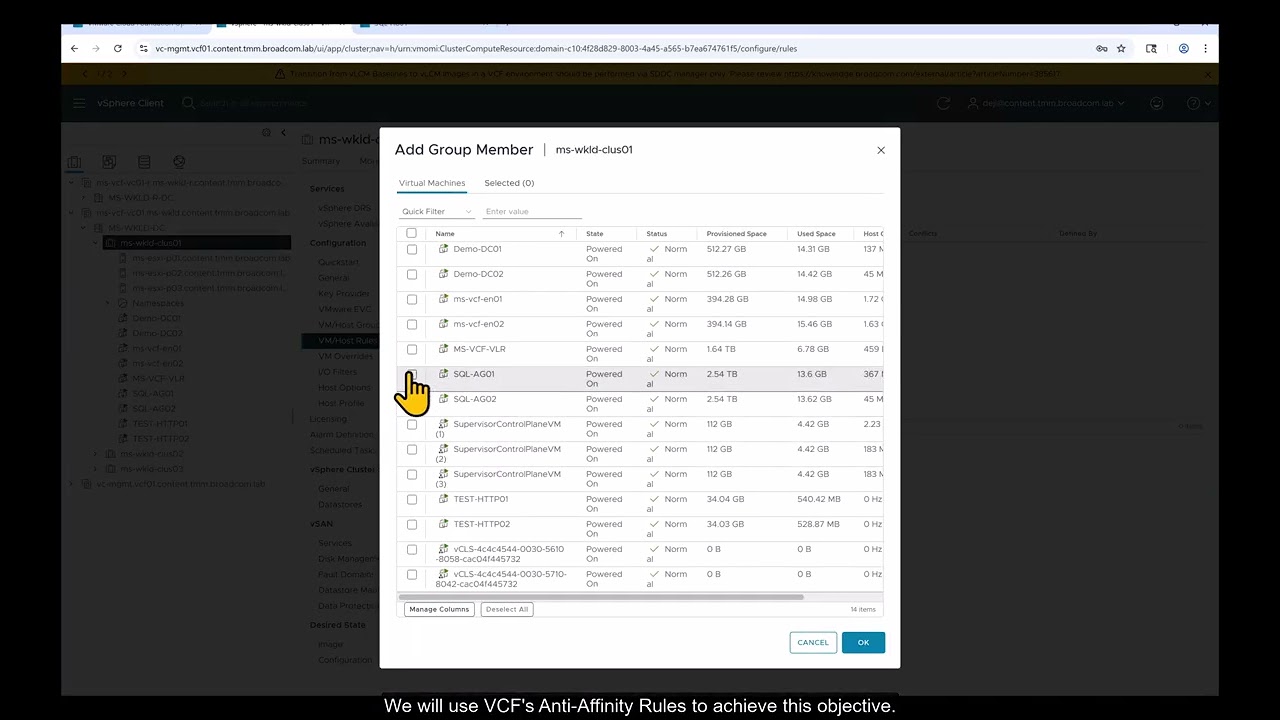Check the TEST-HTTP01 row checkbox
Screen dimensions: 1280x720
[x=412, y=499]
